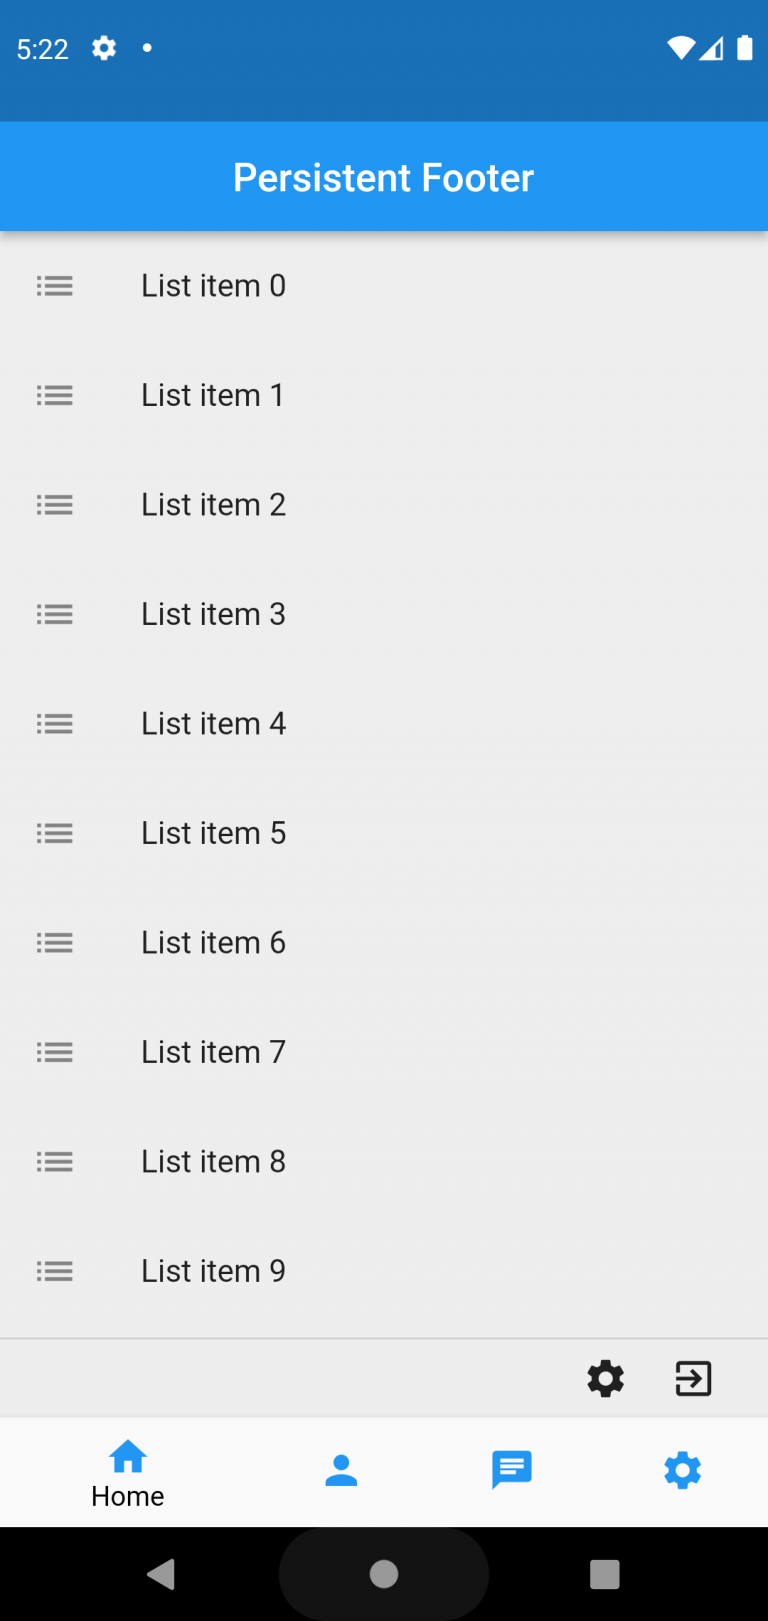Open the chat icon in bottom navigation
The image size is (768, 1621).
[x=511, y=1470]
